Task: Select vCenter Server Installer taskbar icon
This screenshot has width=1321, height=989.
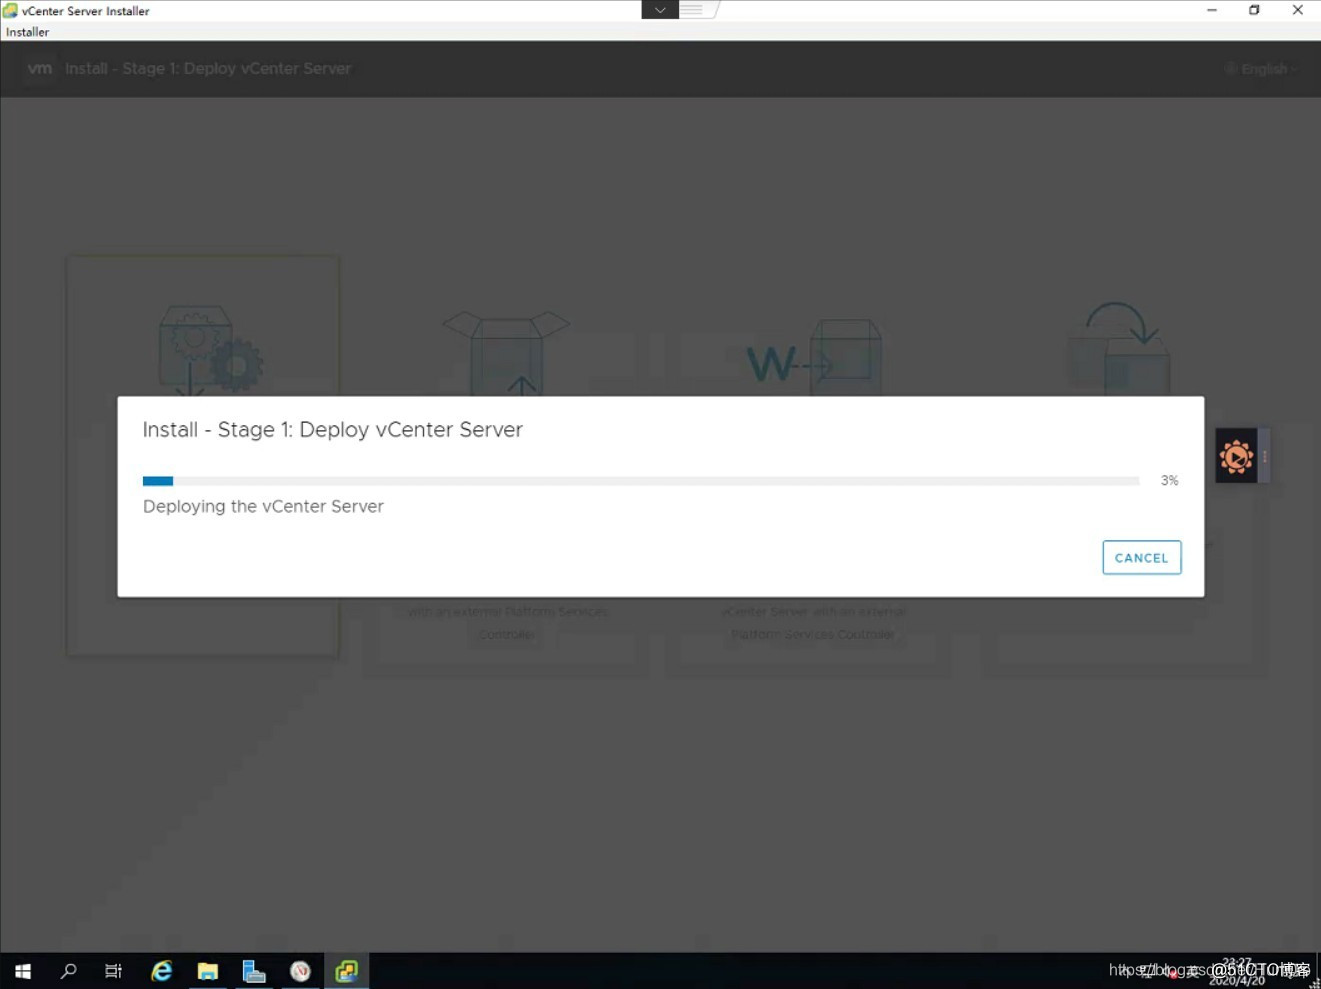Action: pyautogui.click(x=346, y=971)
